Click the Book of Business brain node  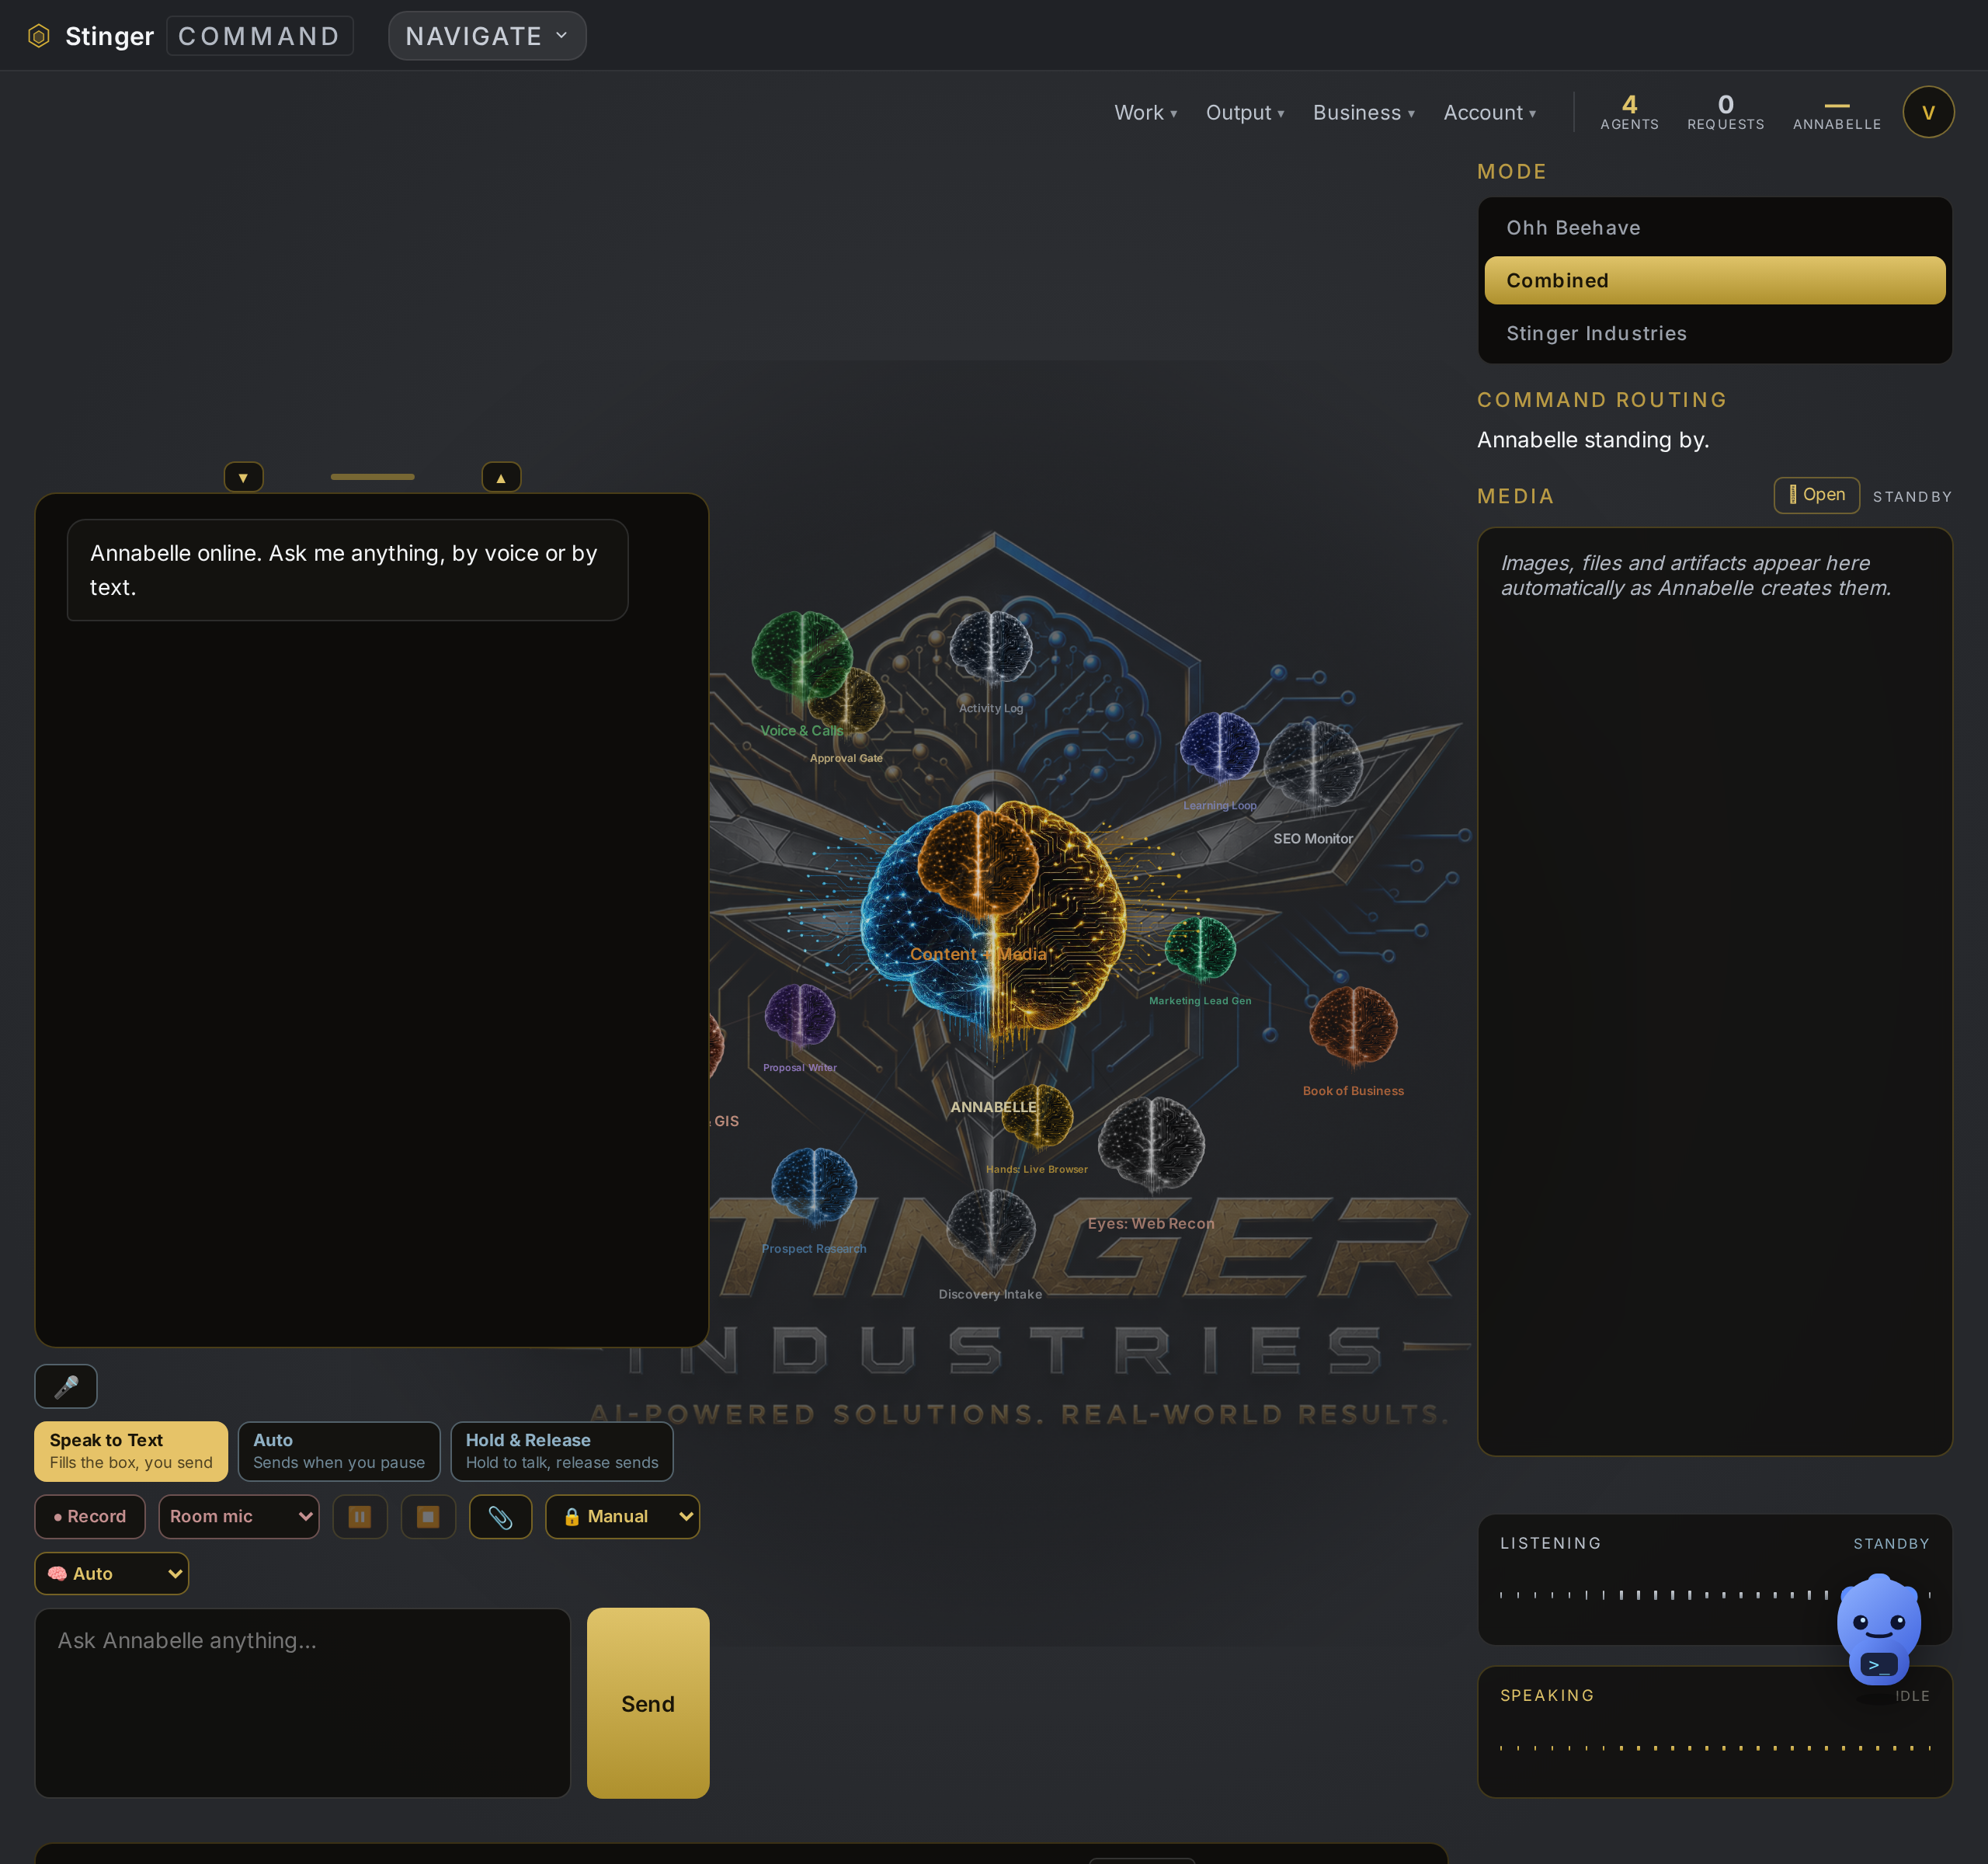click(x=1352, y=1025)
